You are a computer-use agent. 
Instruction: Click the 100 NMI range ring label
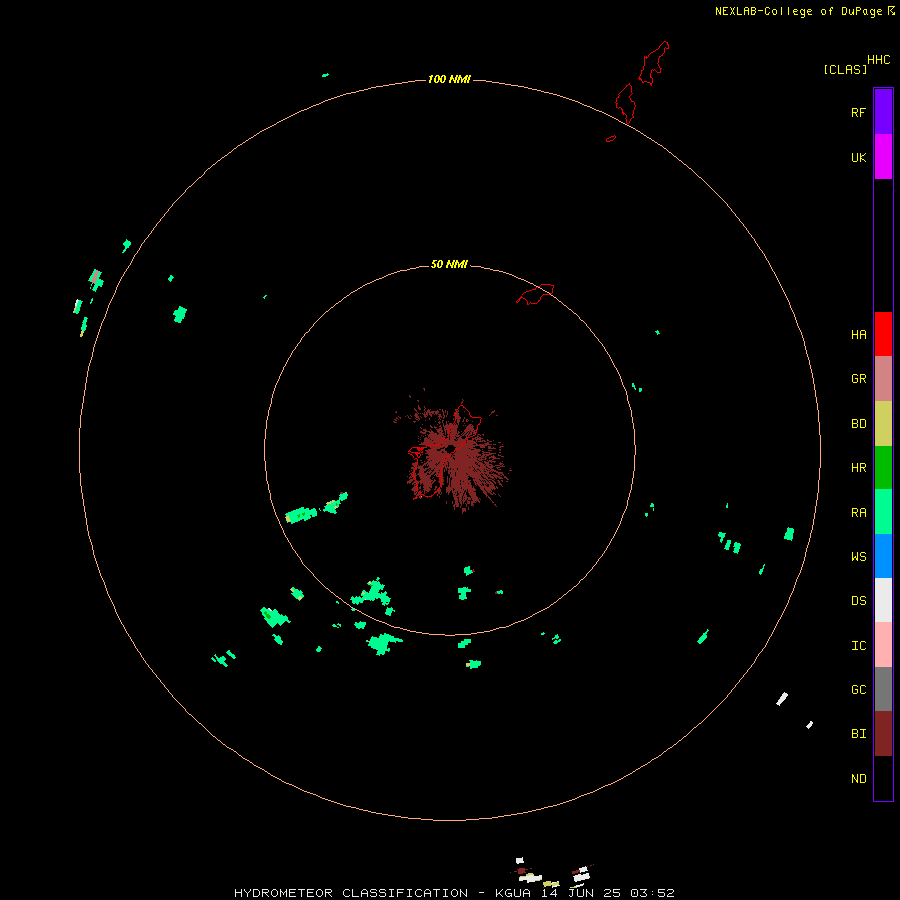(449, 79)
